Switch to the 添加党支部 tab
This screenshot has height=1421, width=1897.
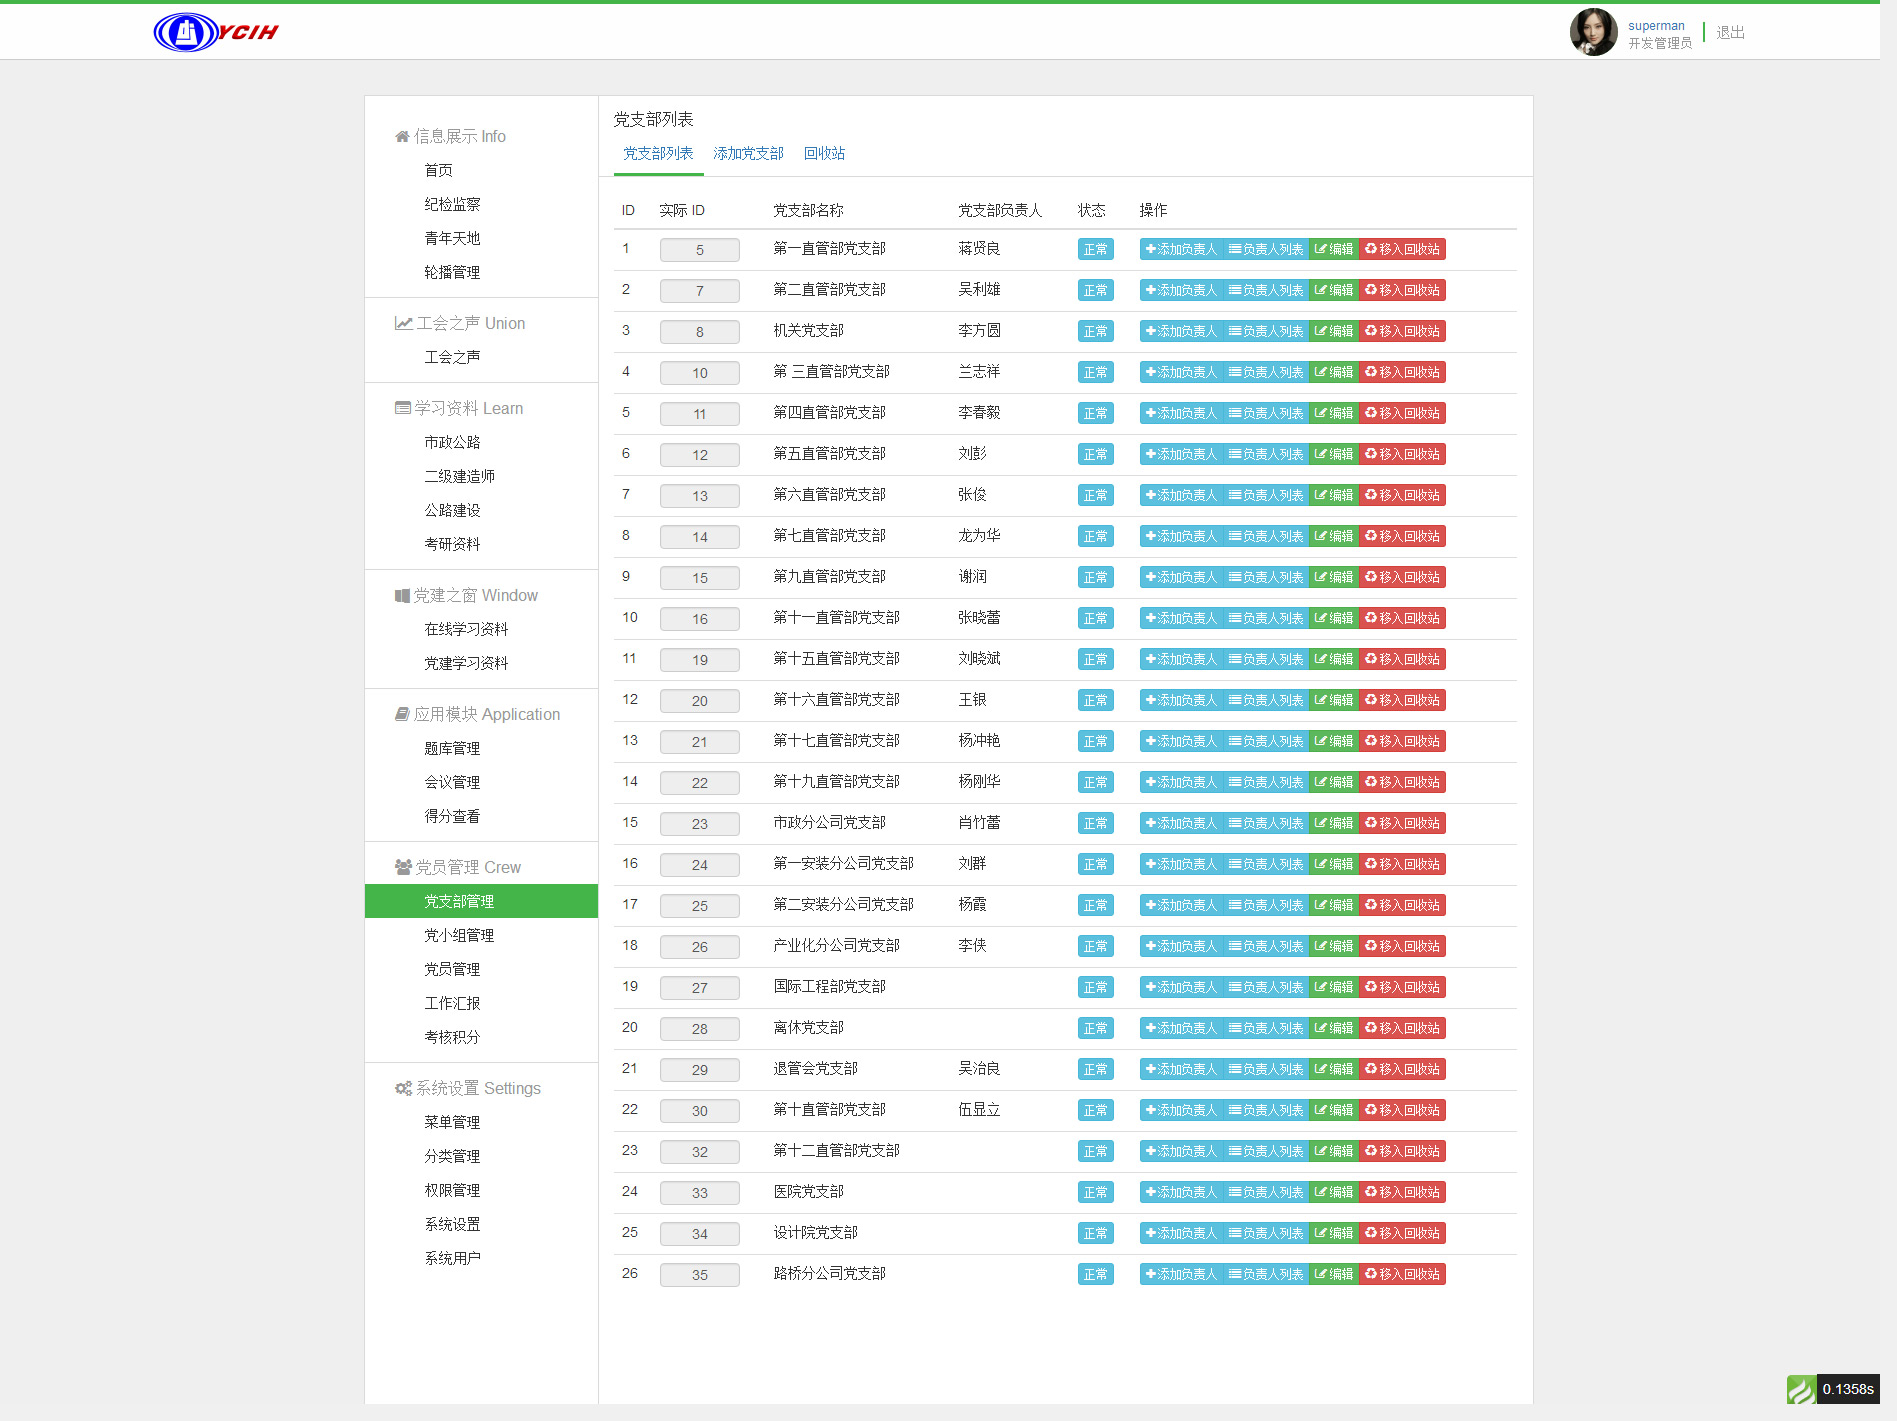tap(748, 153)
